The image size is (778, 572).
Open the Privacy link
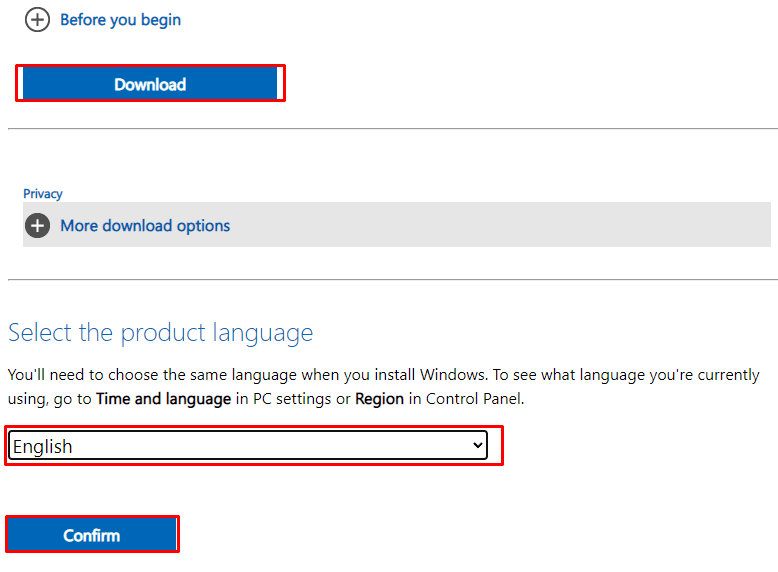43,193
